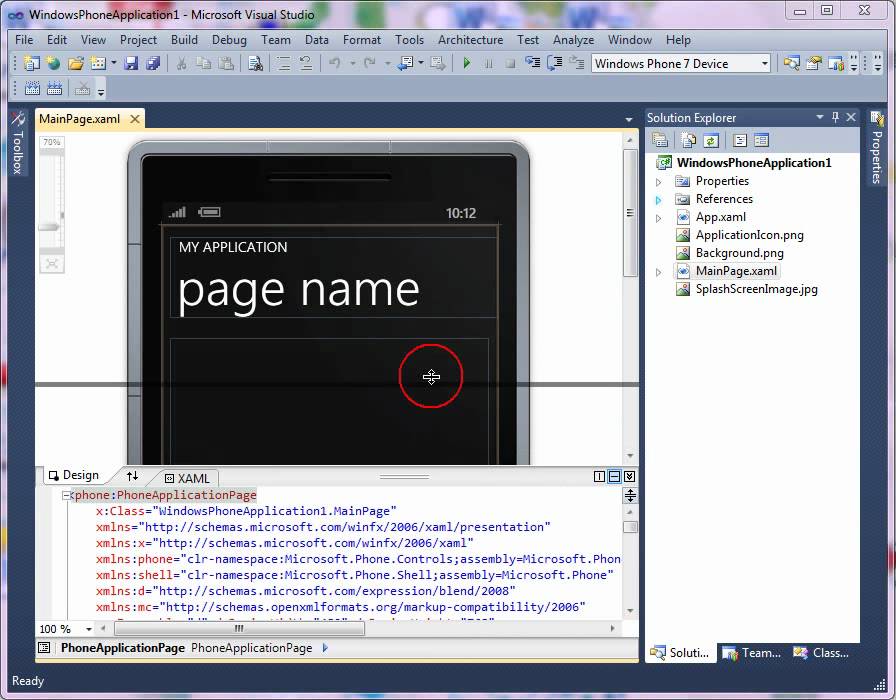Expand the Properties node in Solution Explorer
The height and width of the screenshot is (700, 896).
pyautogui.click(x=658, y=182)
